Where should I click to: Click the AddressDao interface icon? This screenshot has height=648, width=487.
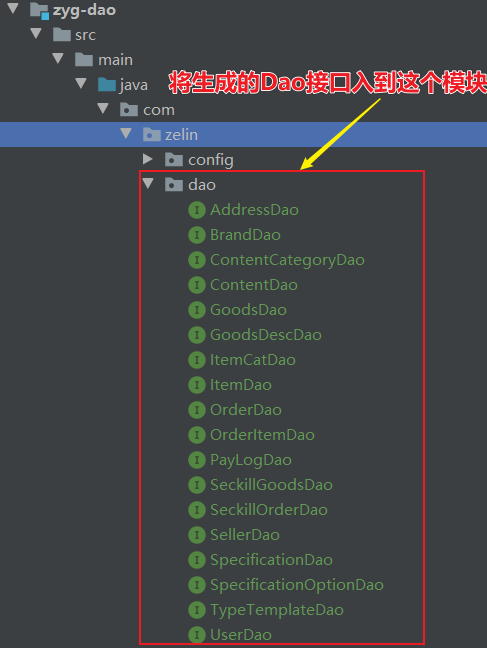tap(197, 210)
